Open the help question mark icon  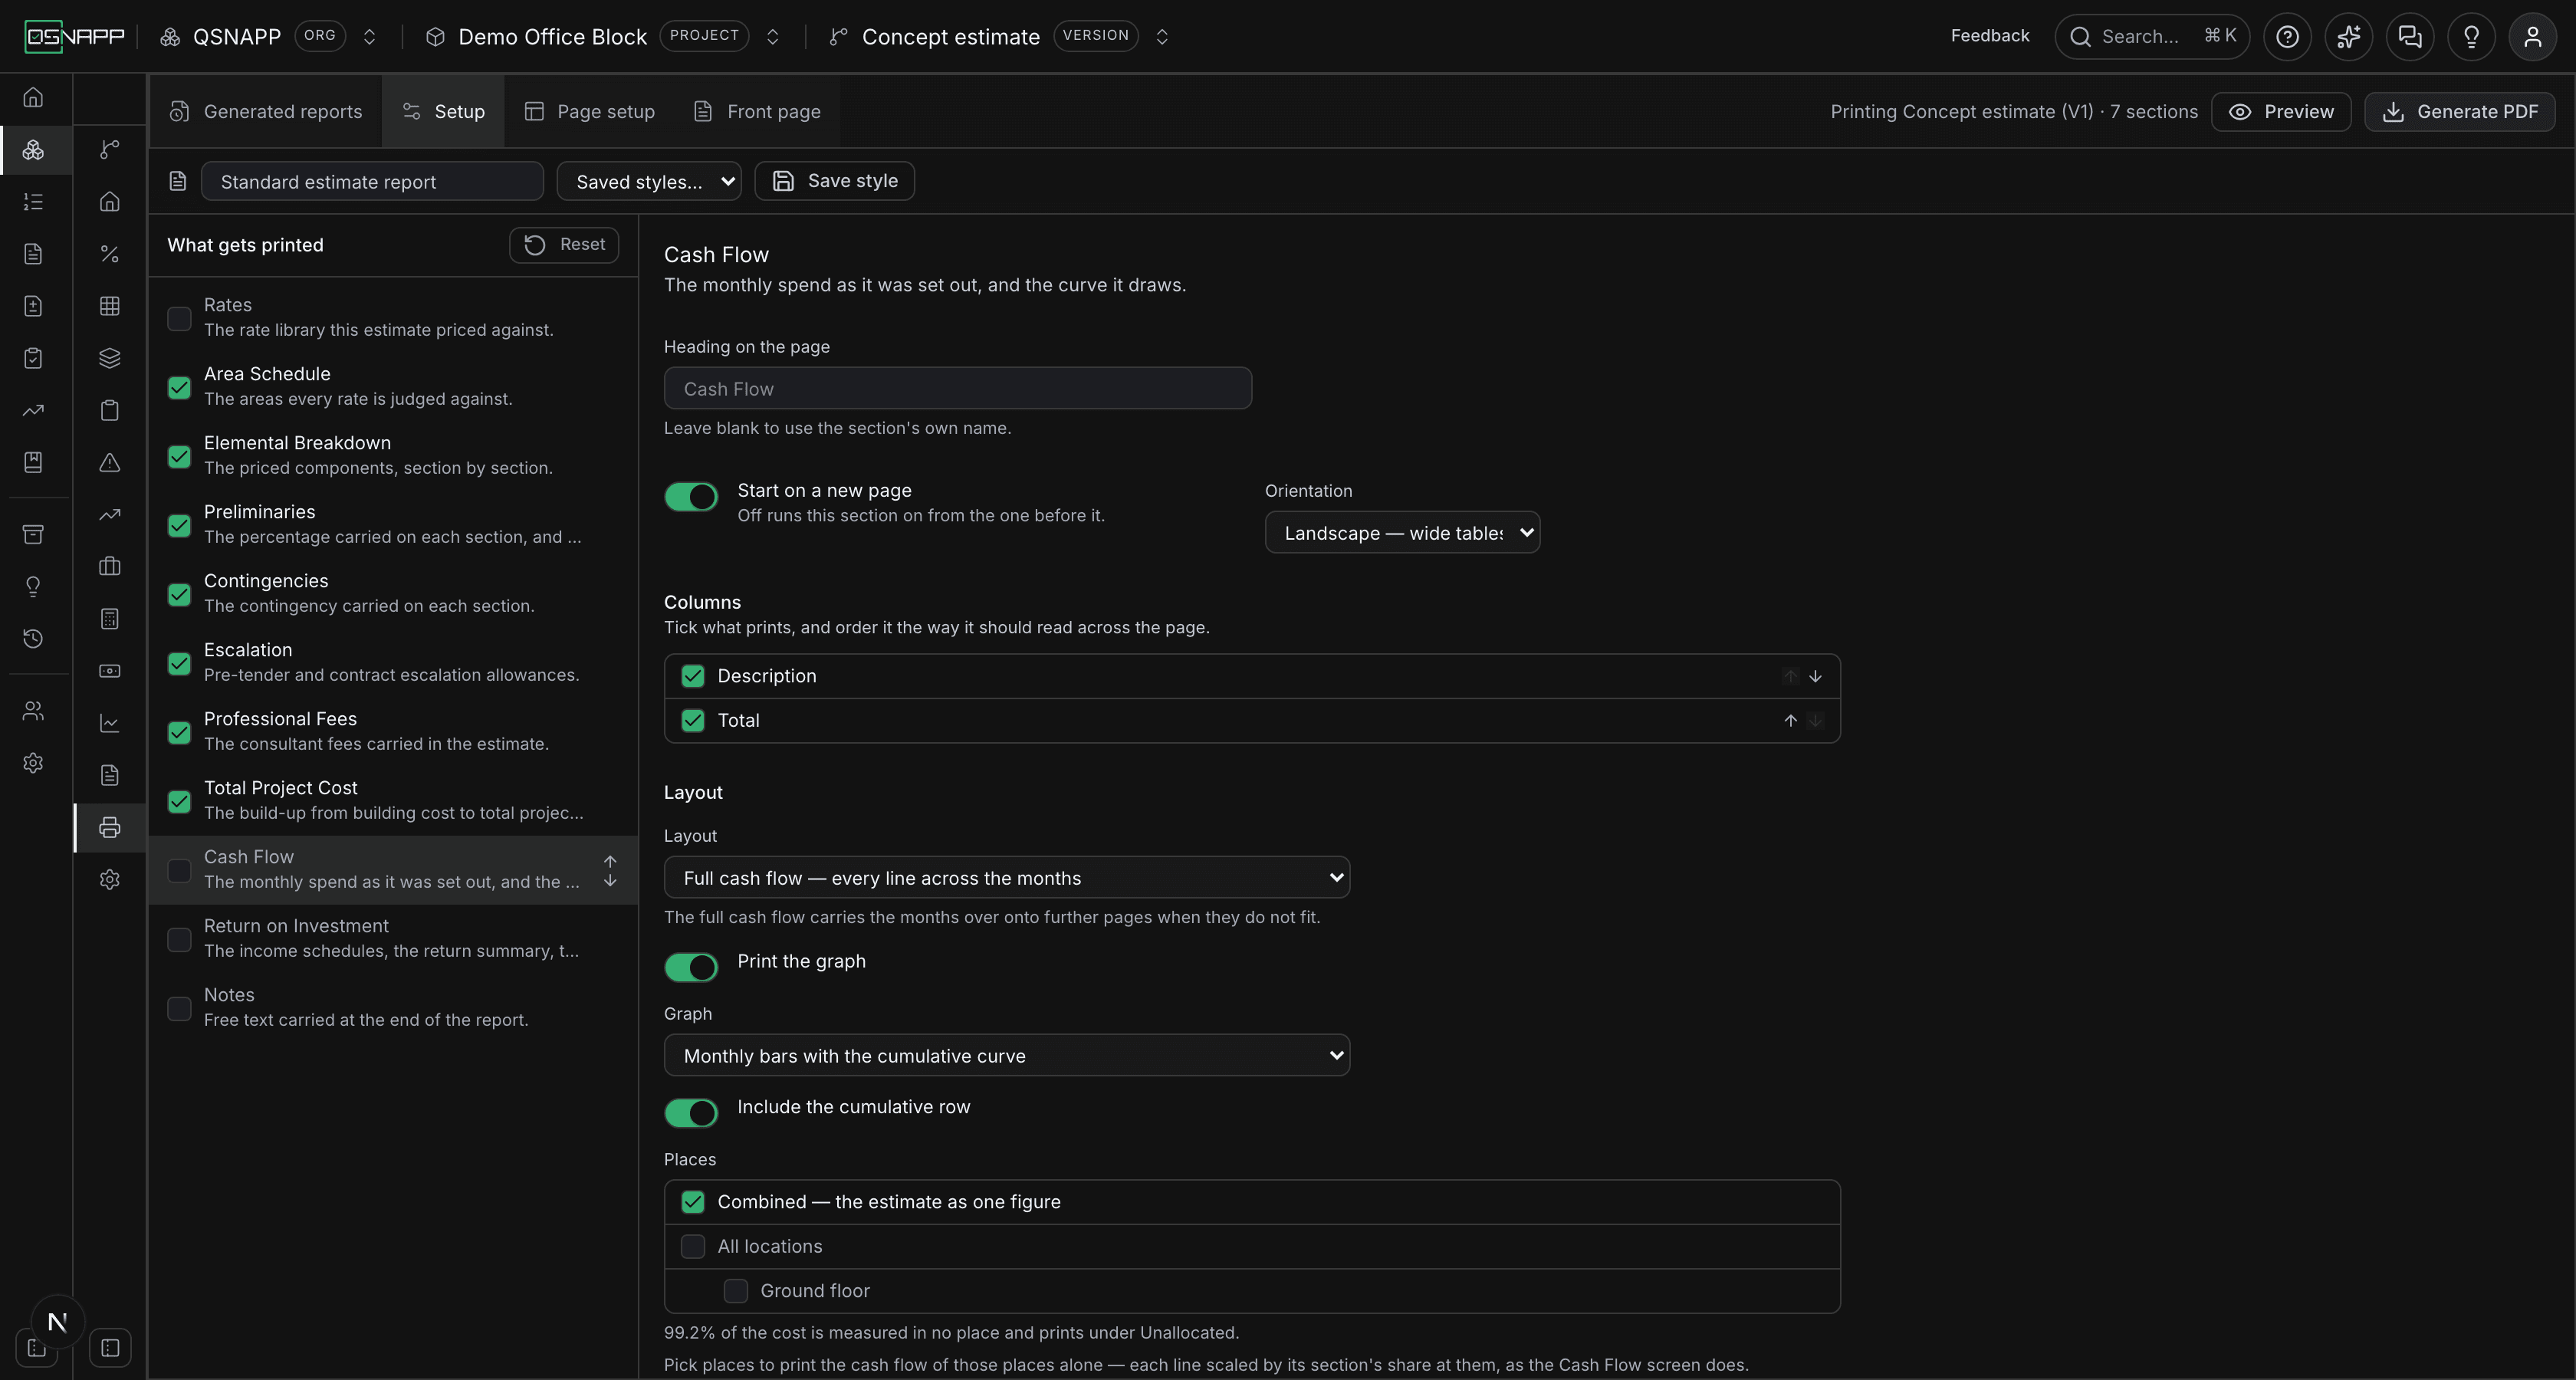click(x=2287, y=37)
